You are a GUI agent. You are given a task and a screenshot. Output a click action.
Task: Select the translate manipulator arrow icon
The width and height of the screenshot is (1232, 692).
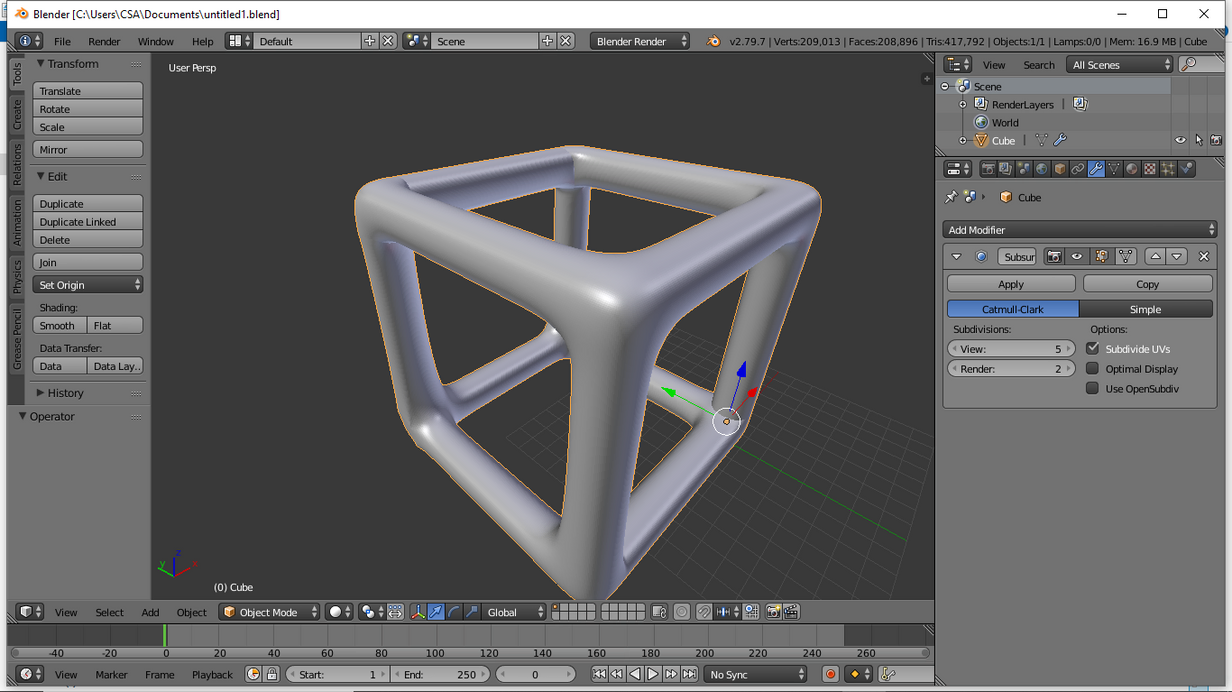tap(436, 612)
